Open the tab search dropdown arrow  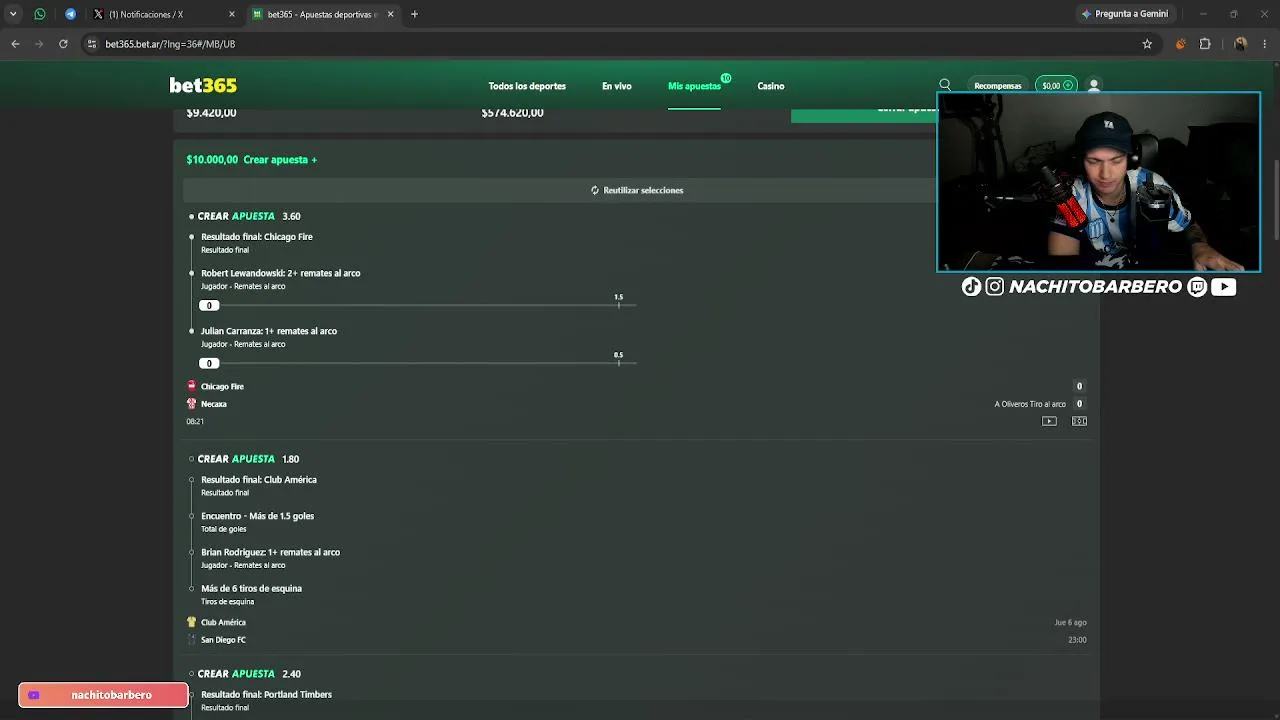tap(13, 14)
